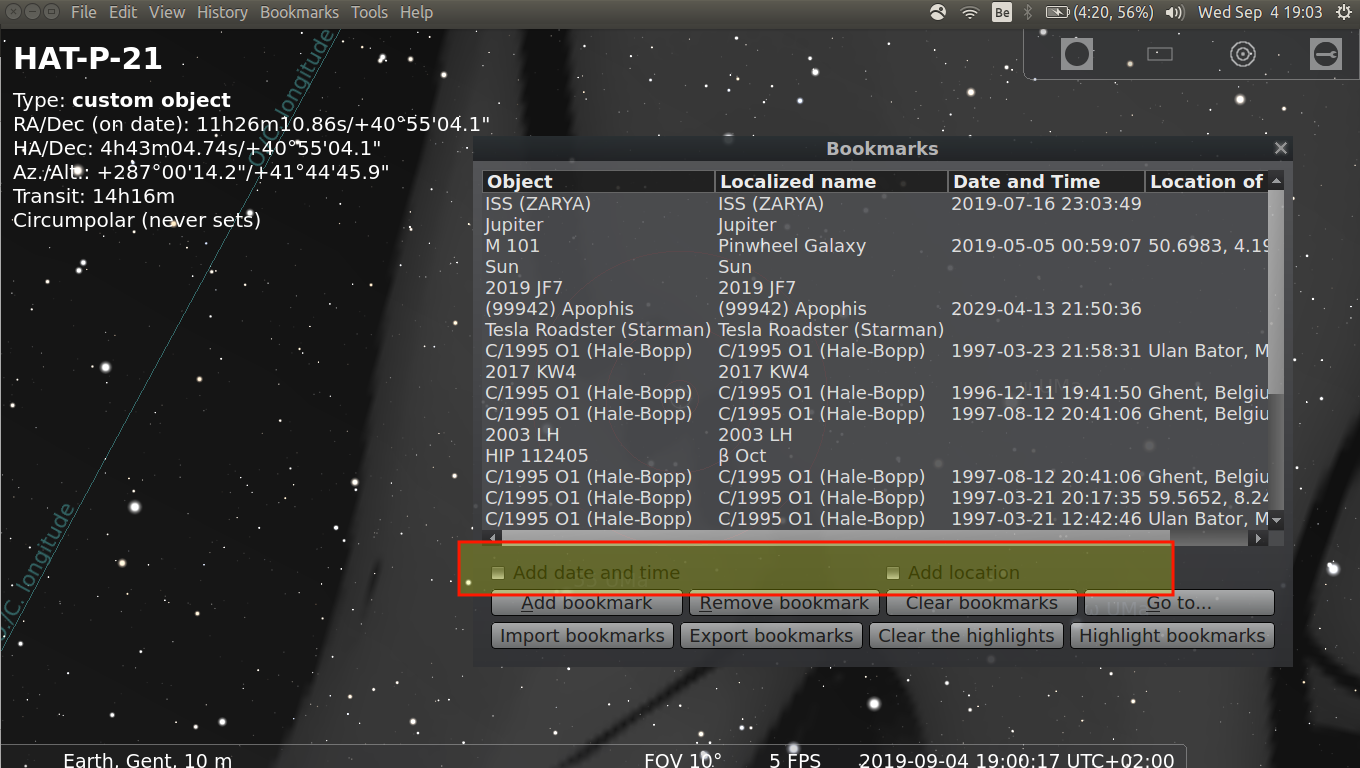Screen dimensions: 1360x768
Task: Click the bookmarks list scroll-up arrow
Action: (1276, 180)
